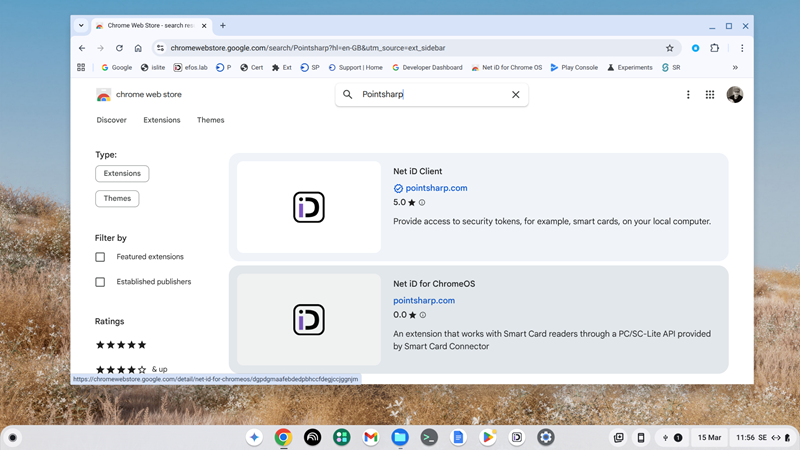Viewport: 800px width, 450px height.
Task: Expand the bookmarks bar overflow chevron
Action: pyautogui.click(x=735, y=68)
